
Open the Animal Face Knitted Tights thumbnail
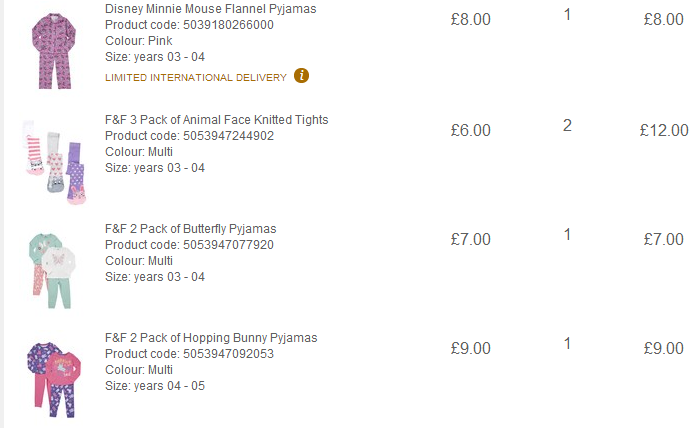coord(54,162)
